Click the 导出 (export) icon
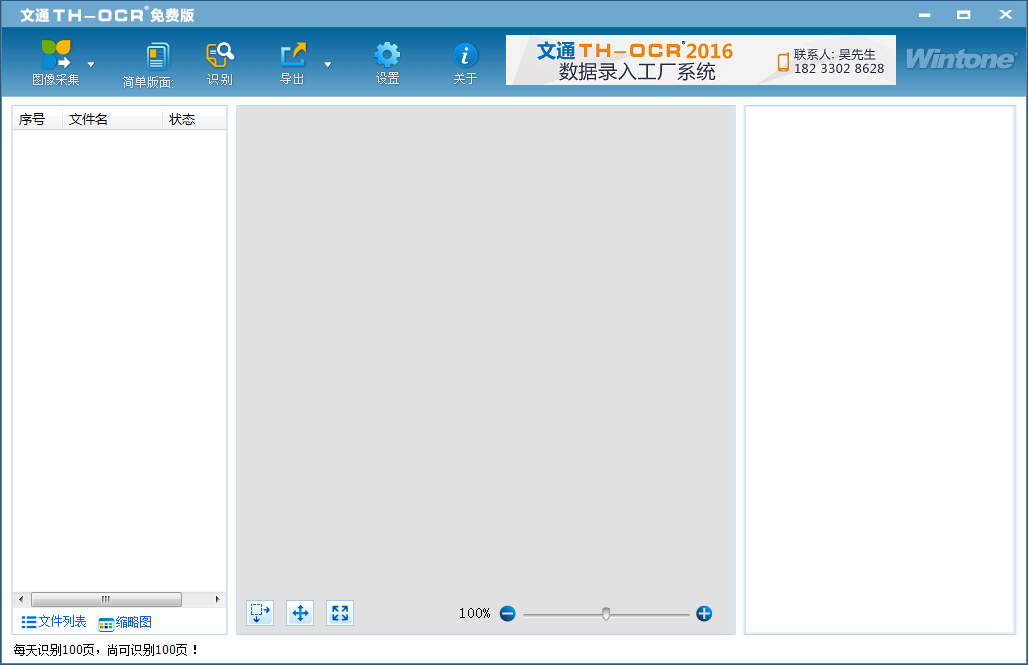Screen dimensions: 1028x665 pyautogui.click(x=292, y=62)
